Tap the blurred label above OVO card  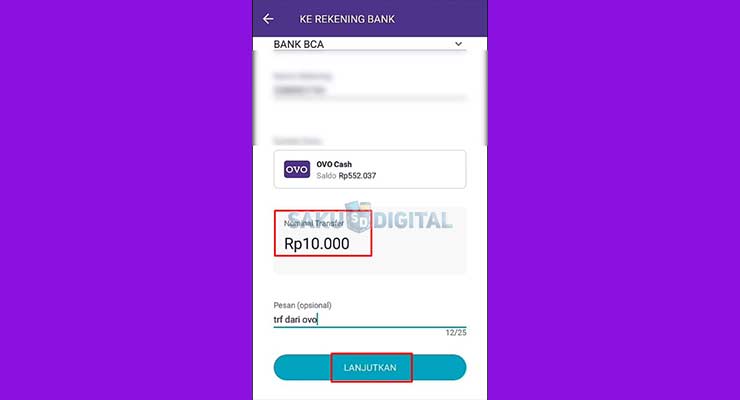(297, 141)
